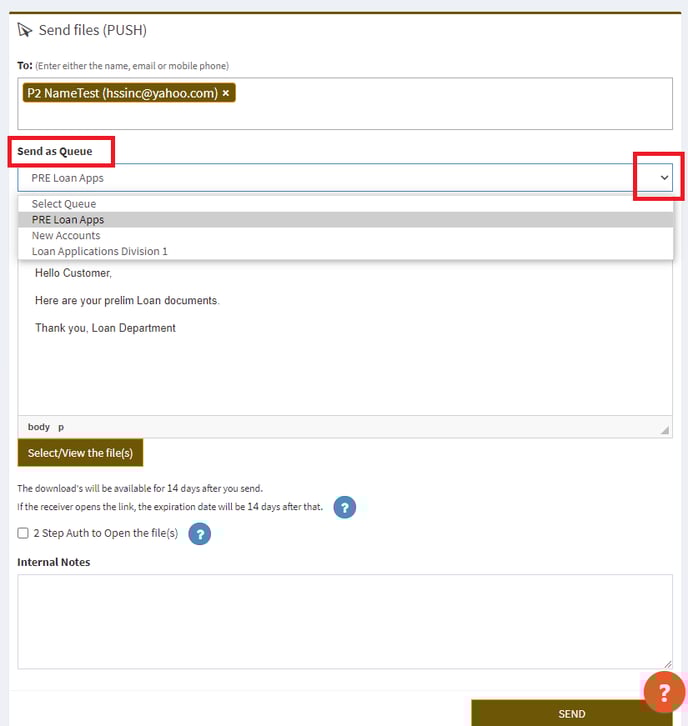Select the 'p' element path in editor
The image size is (688, 726).
pos(60,427)
